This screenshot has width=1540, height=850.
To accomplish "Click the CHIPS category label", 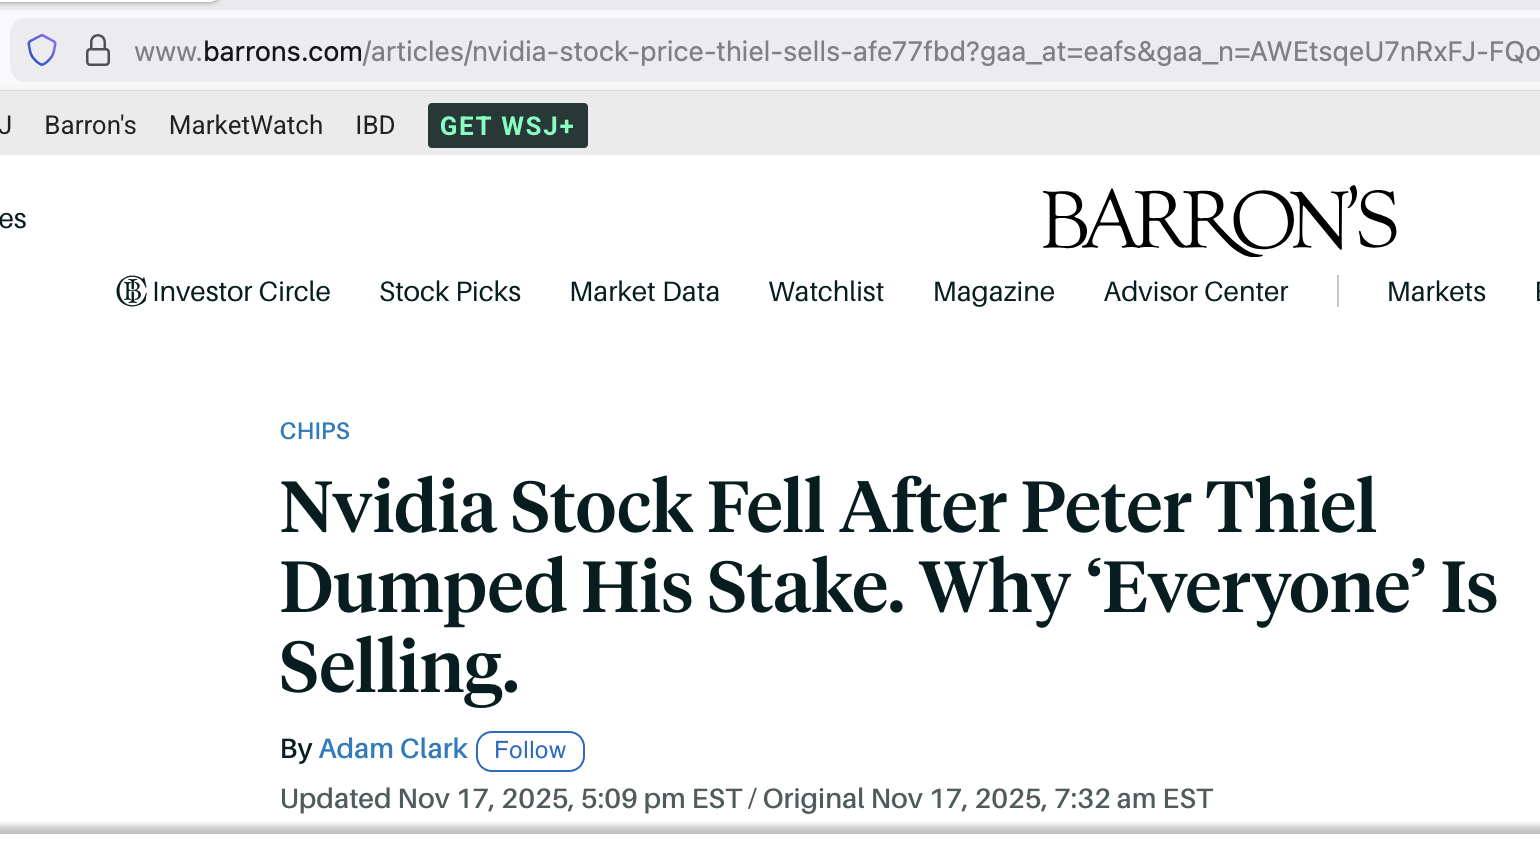I will (x=315, y=431).
